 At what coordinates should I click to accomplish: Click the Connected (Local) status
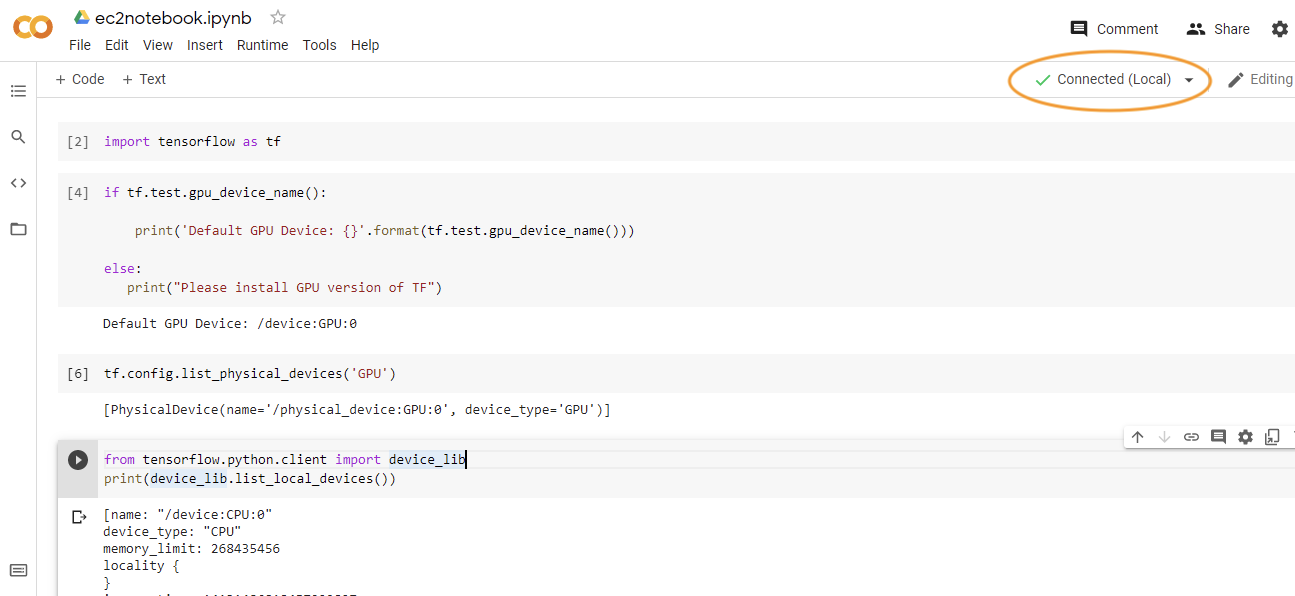1103,80
